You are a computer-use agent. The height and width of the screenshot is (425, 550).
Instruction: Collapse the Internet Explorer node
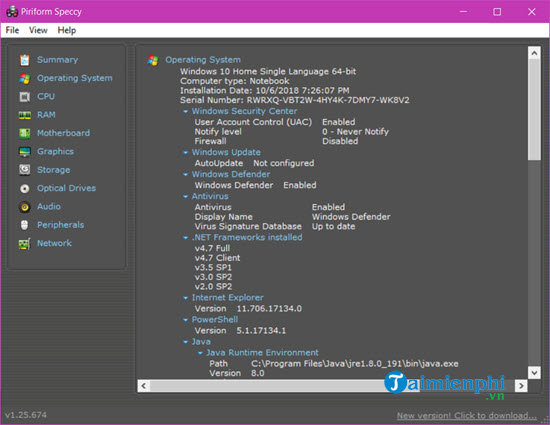pyautogui.click(x=186, y=298)
